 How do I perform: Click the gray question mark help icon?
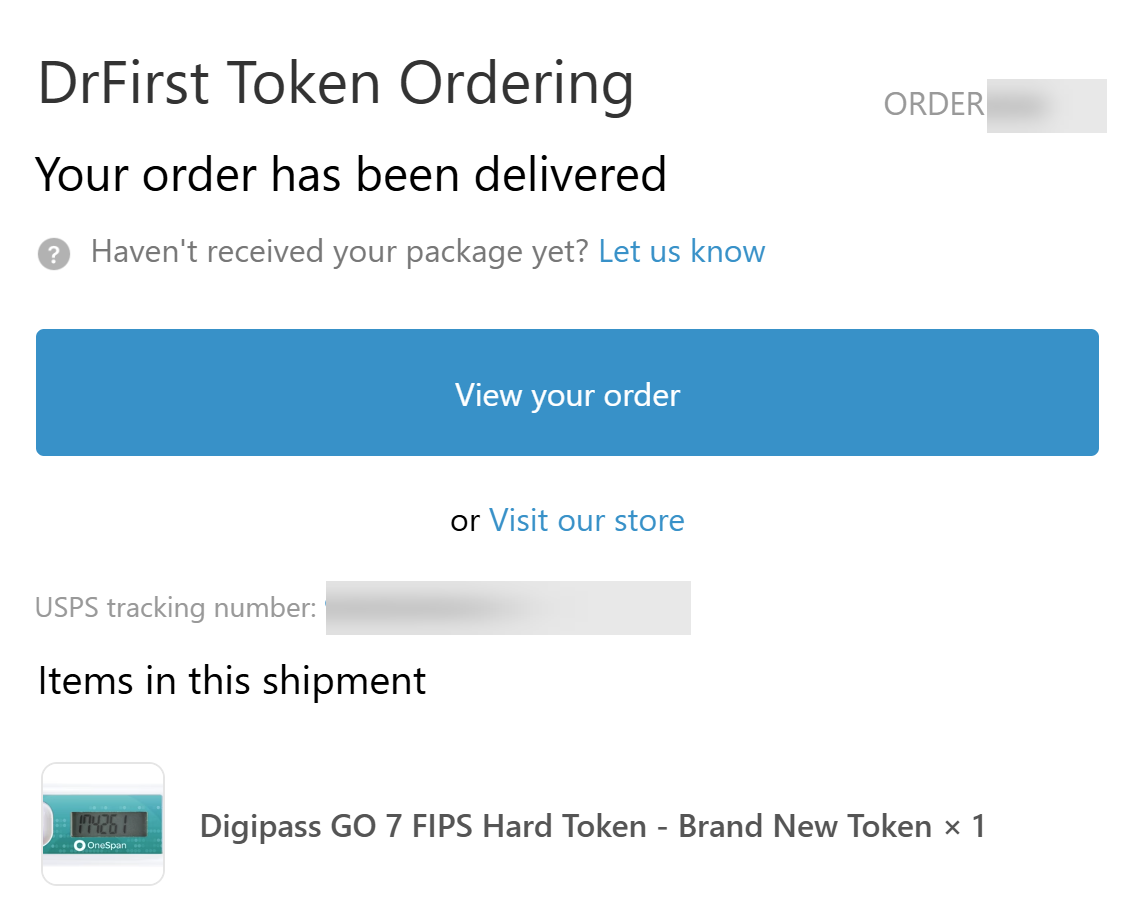[54, 254]
